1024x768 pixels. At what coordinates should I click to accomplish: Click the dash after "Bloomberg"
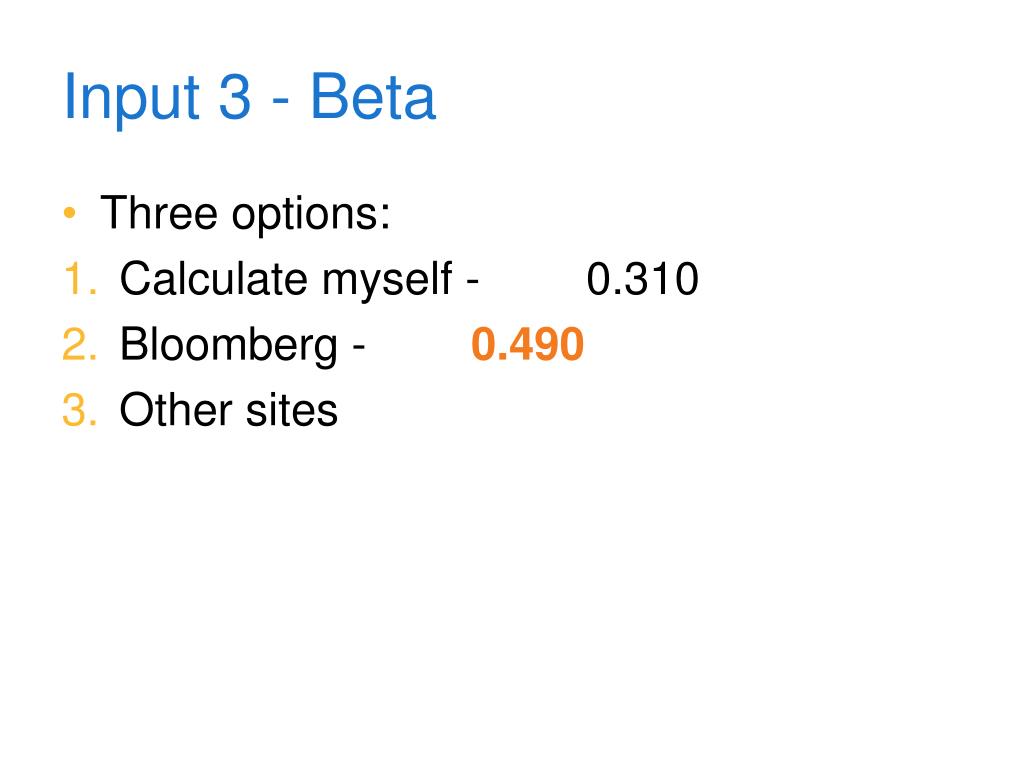tap(359, 347)
